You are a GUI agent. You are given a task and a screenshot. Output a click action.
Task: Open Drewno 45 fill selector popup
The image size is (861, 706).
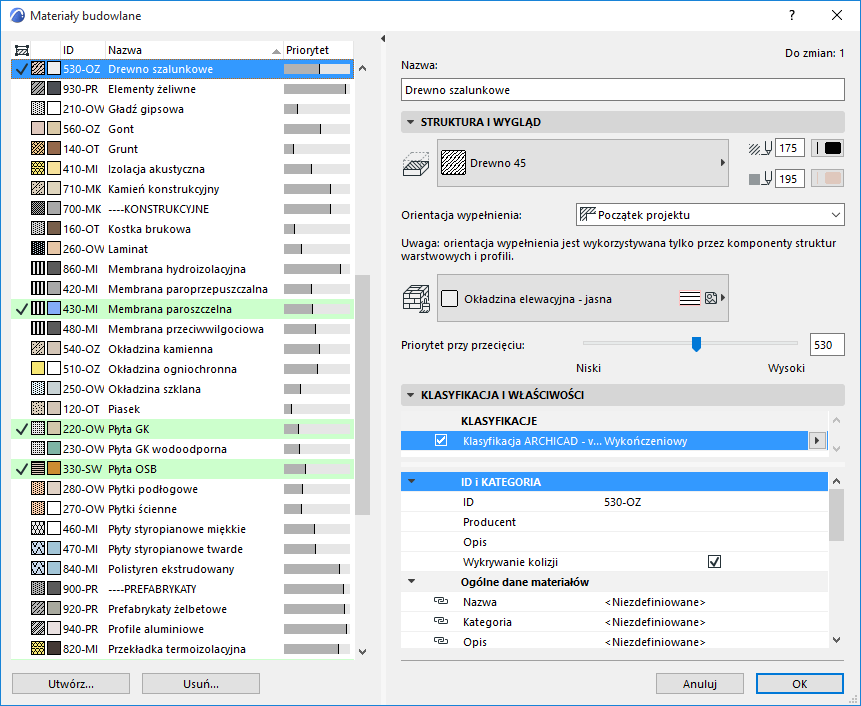[583, 163]
